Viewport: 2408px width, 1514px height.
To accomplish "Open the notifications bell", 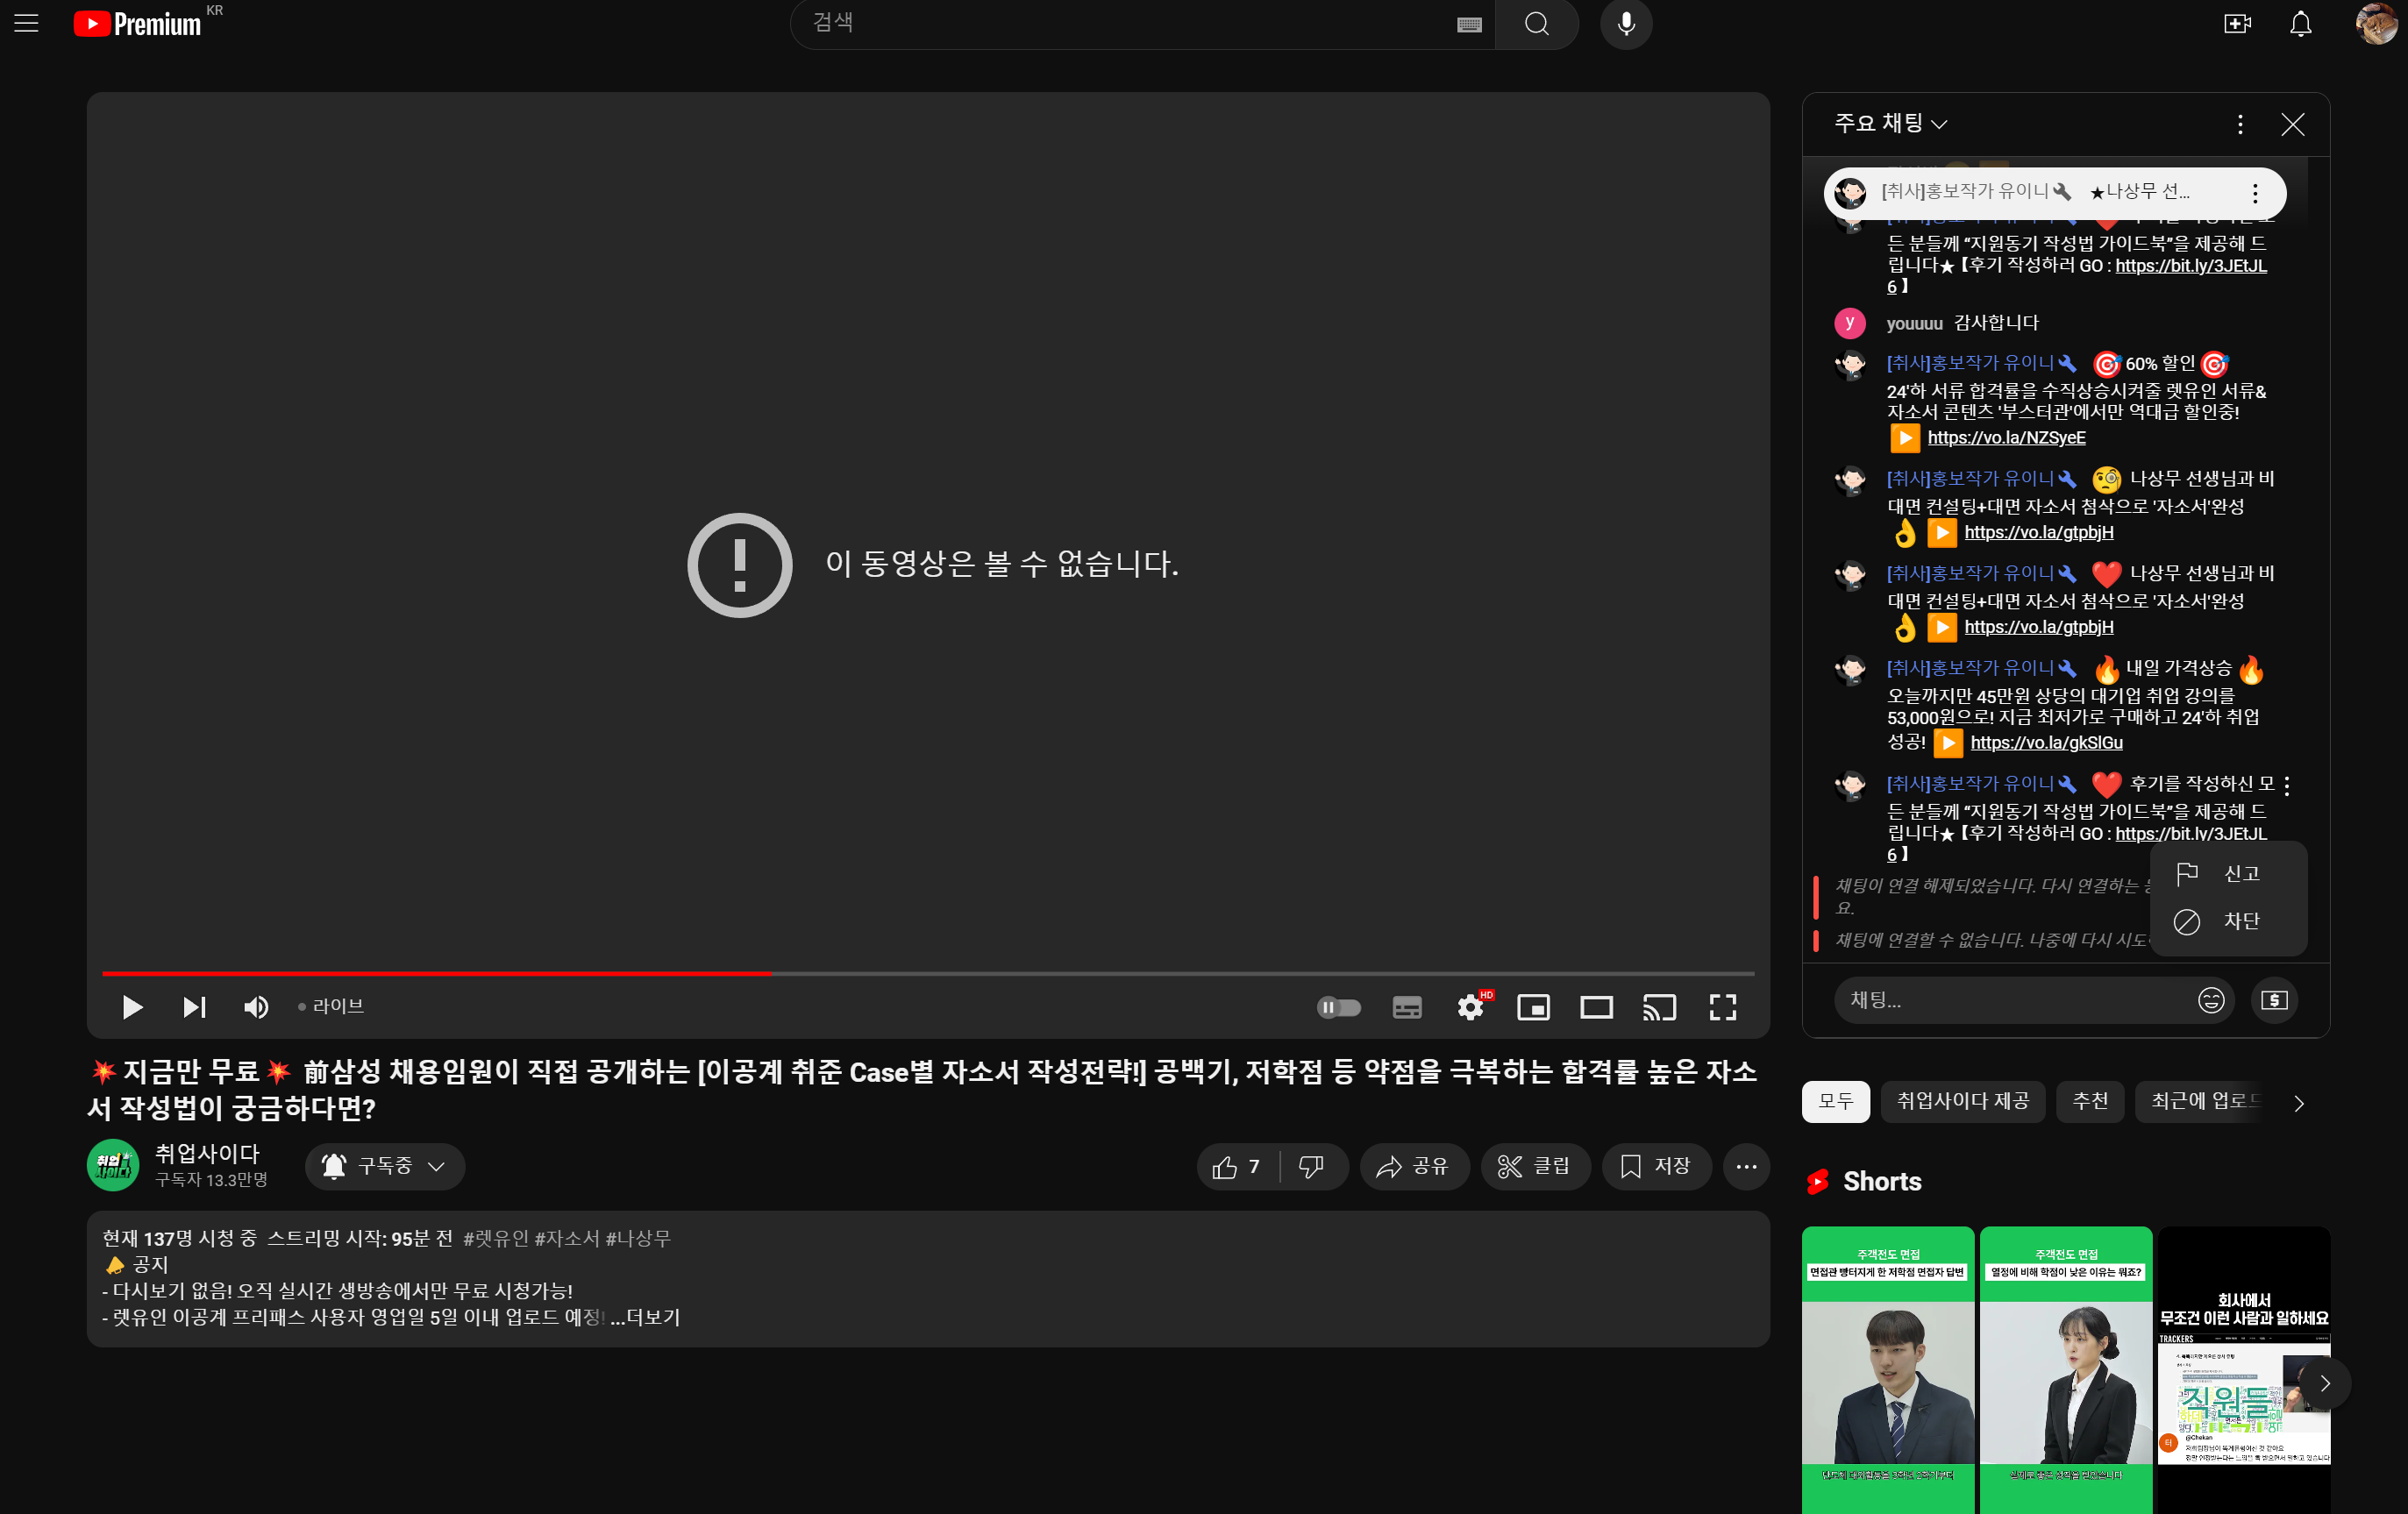I will click(2300, 24).
